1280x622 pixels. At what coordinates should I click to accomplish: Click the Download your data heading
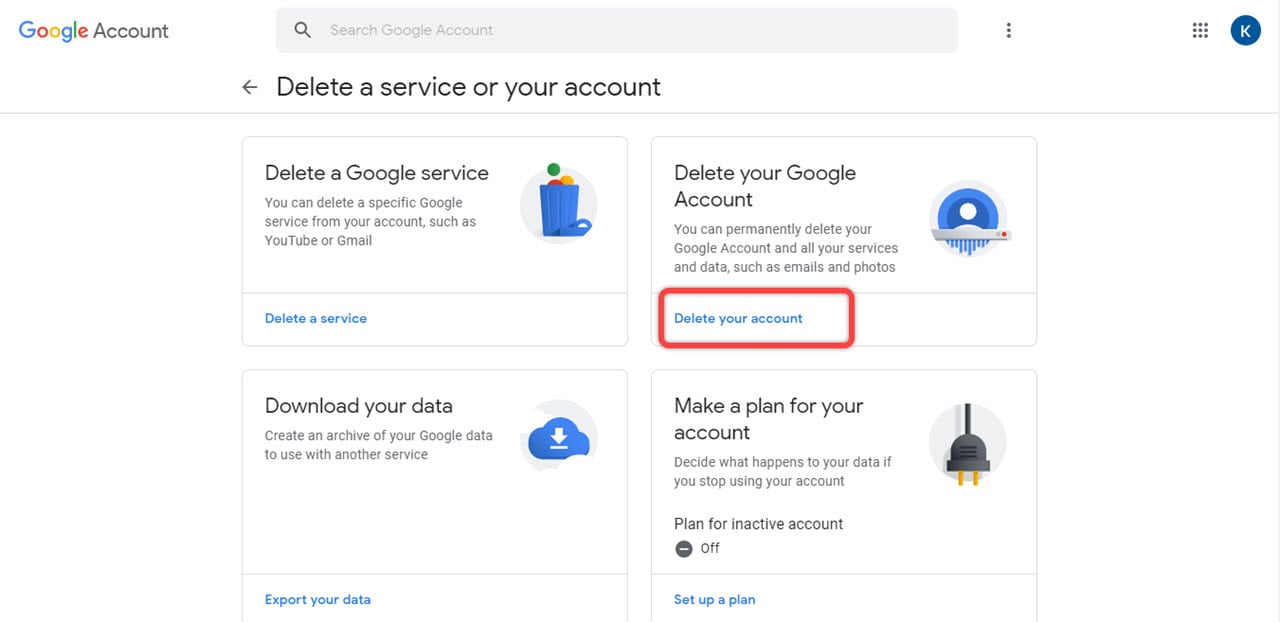(359, 406)
